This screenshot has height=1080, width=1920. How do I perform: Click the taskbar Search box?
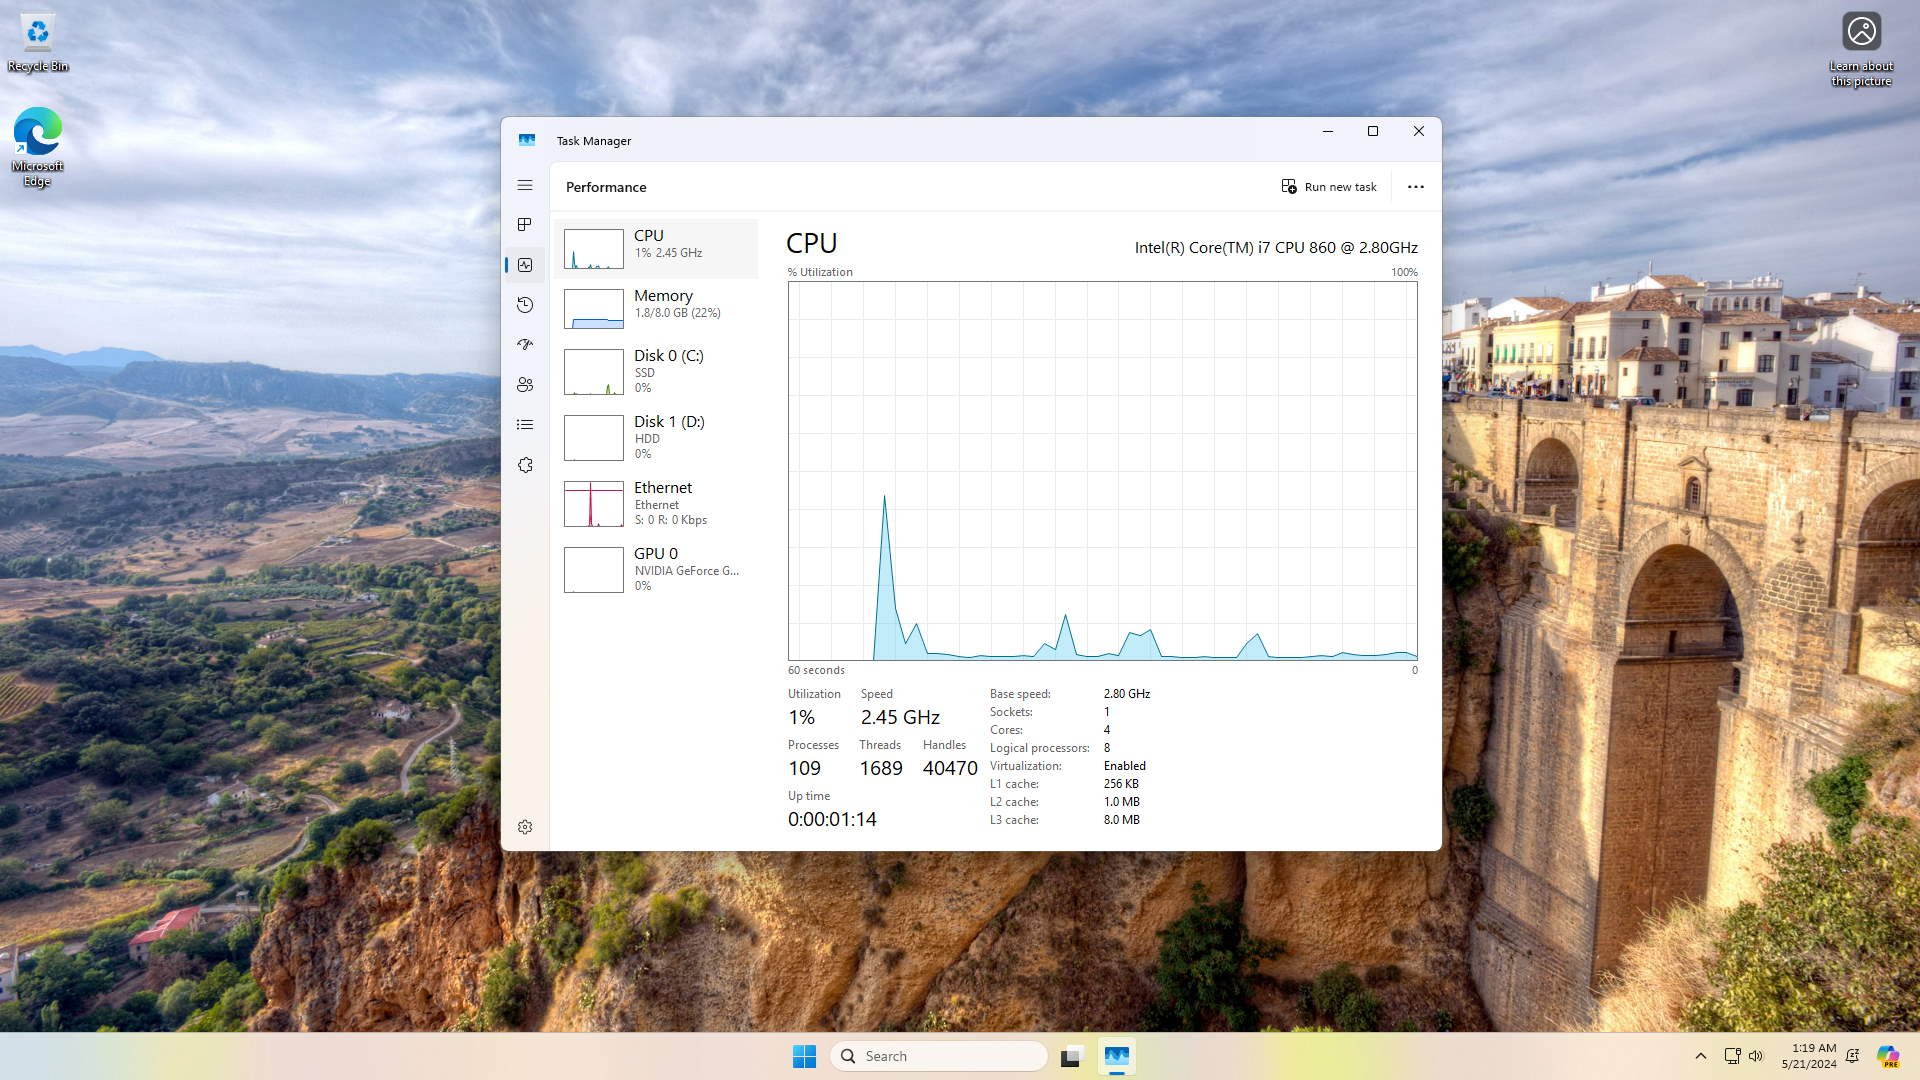938,1056
